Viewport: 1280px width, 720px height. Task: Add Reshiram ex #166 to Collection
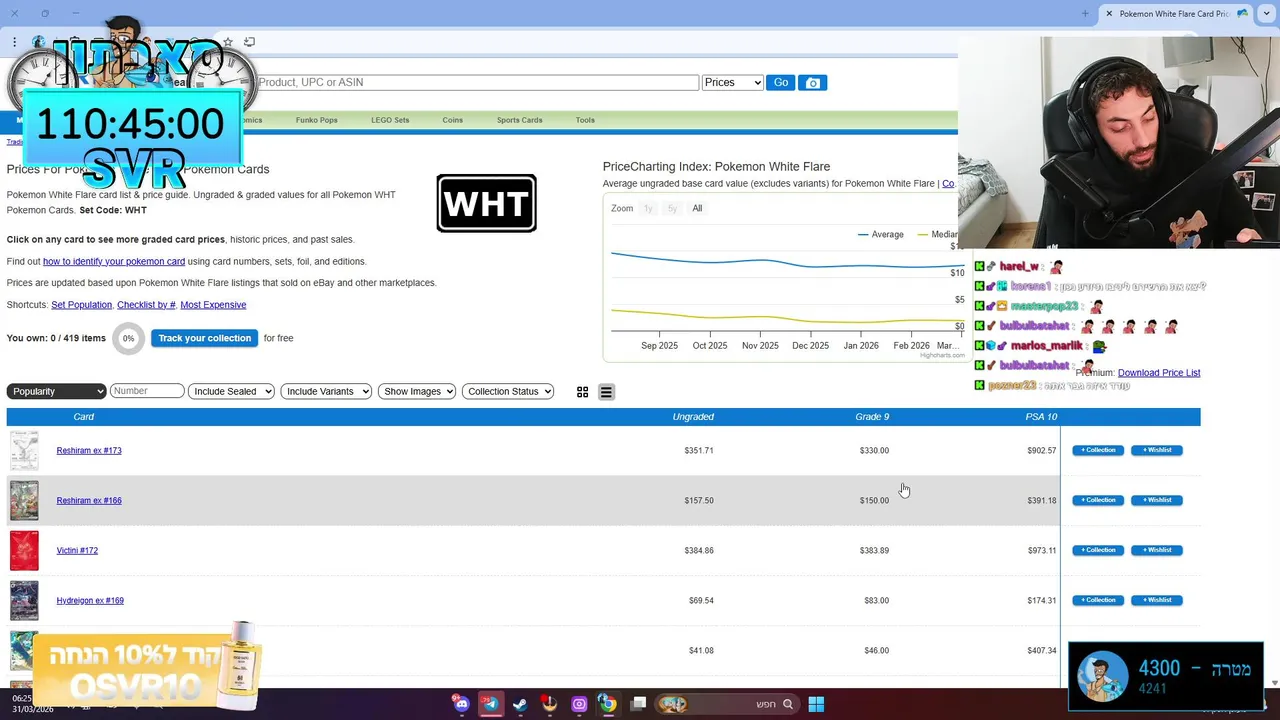pos(1098,500)
